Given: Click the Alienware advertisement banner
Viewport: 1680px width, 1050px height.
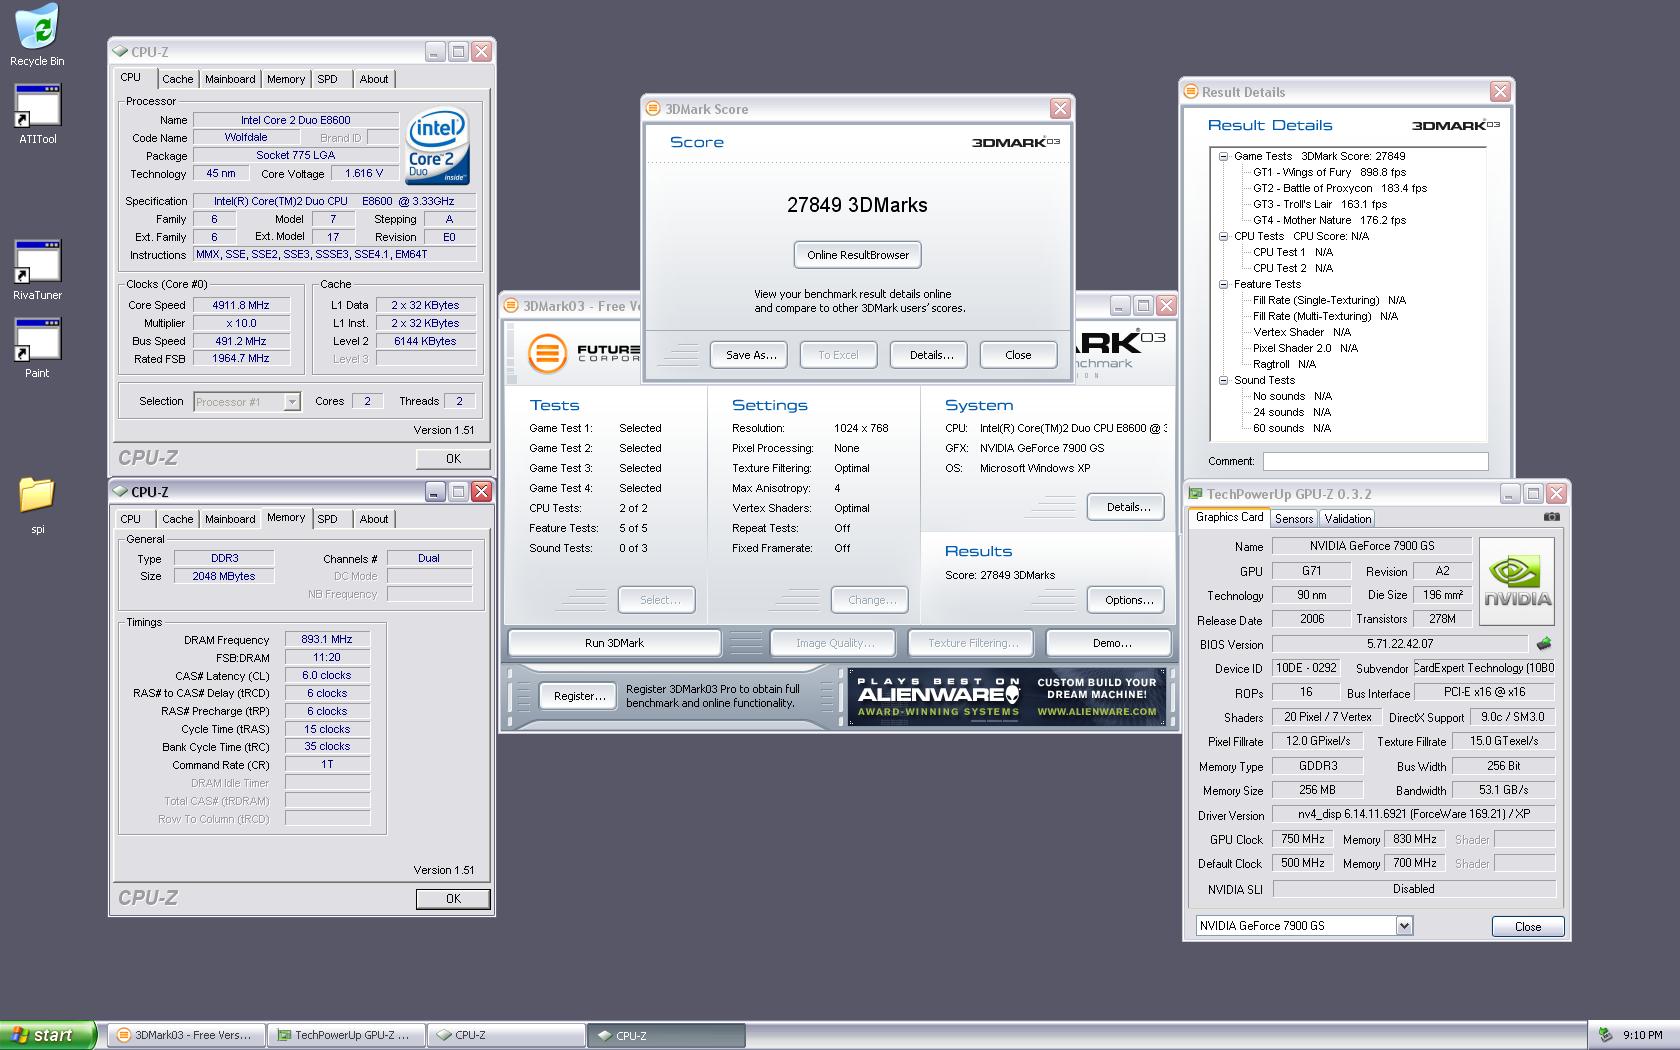Looking at the screenshot, I should (x=1008, y=696).
